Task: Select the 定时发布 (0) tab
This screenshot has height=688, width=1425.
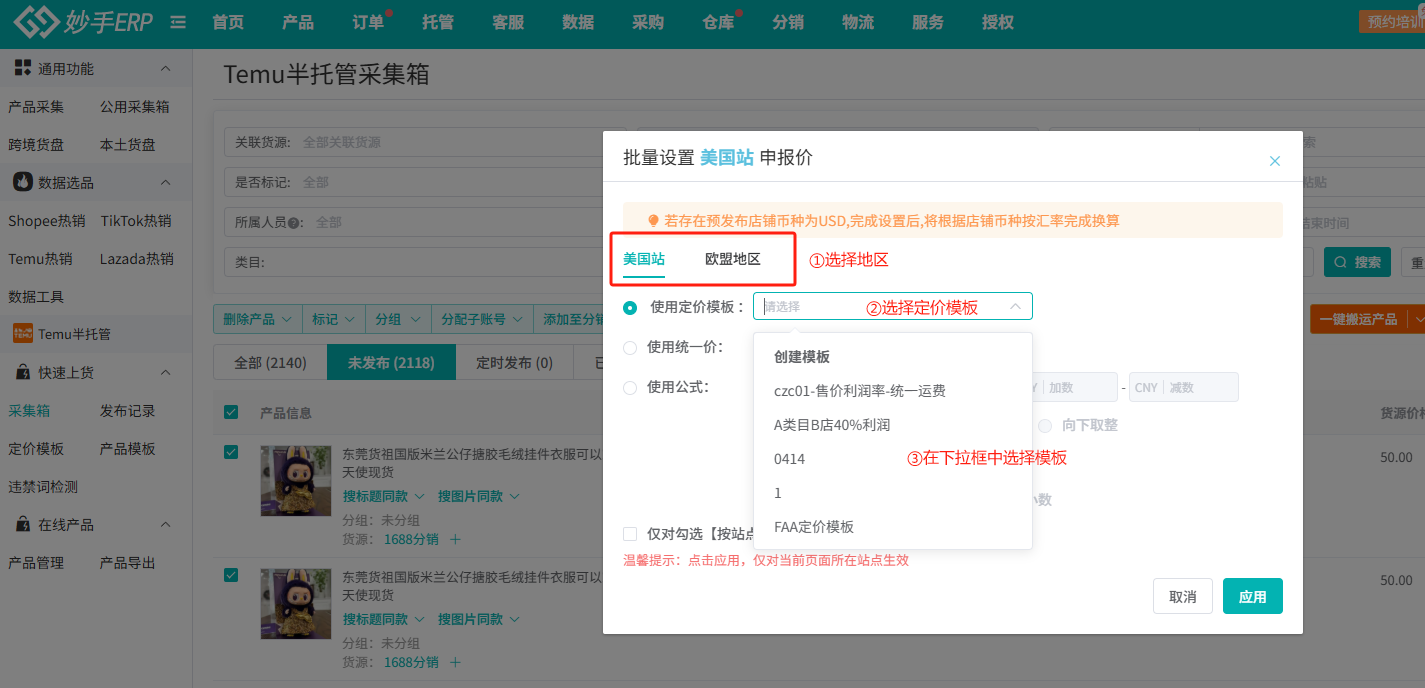Action: (514, 363)
